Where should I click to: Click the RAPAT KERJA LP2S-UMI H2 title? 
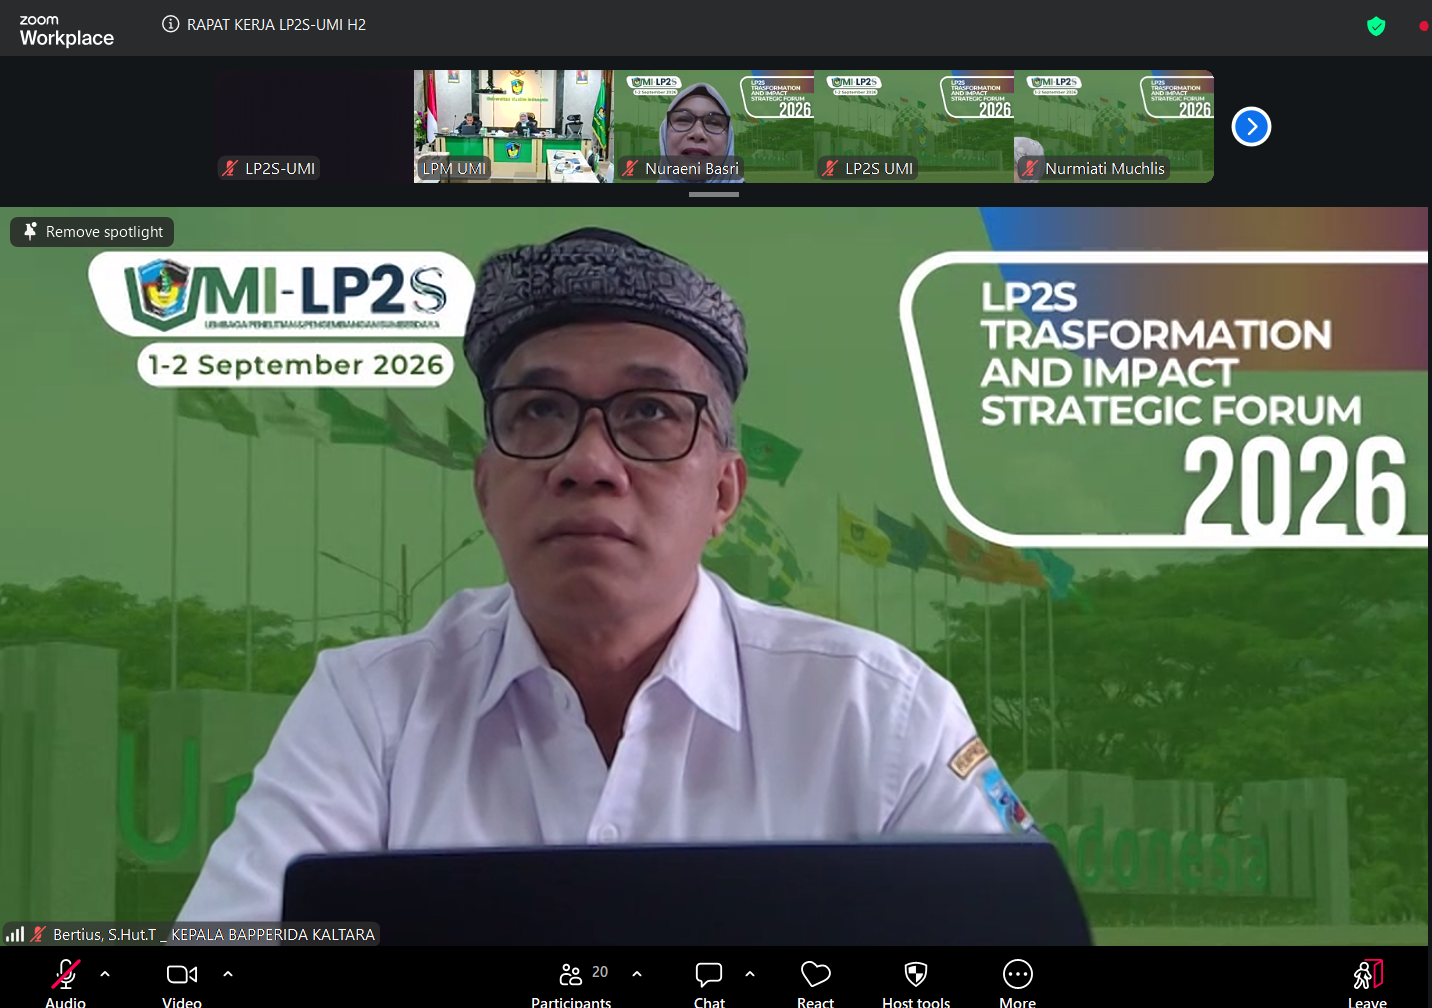(x=276, y=24)
